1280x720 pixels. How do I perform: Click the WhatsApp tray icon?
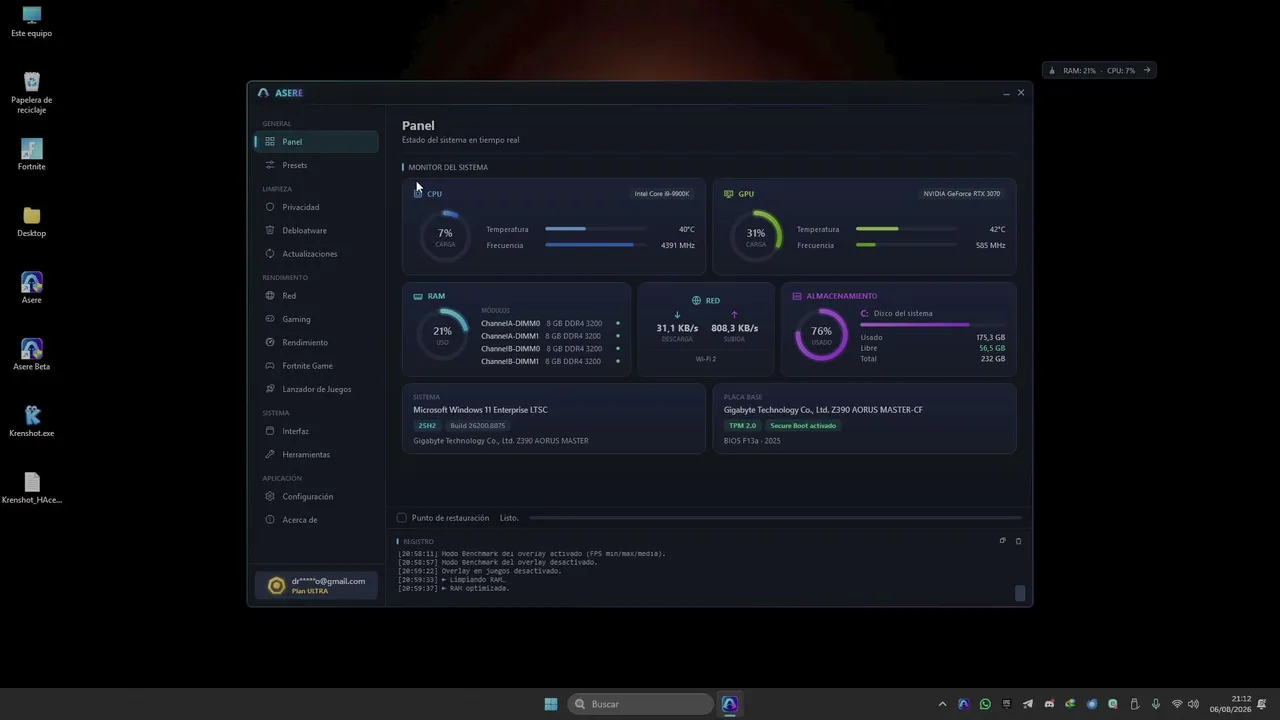[x=985, y=704]
